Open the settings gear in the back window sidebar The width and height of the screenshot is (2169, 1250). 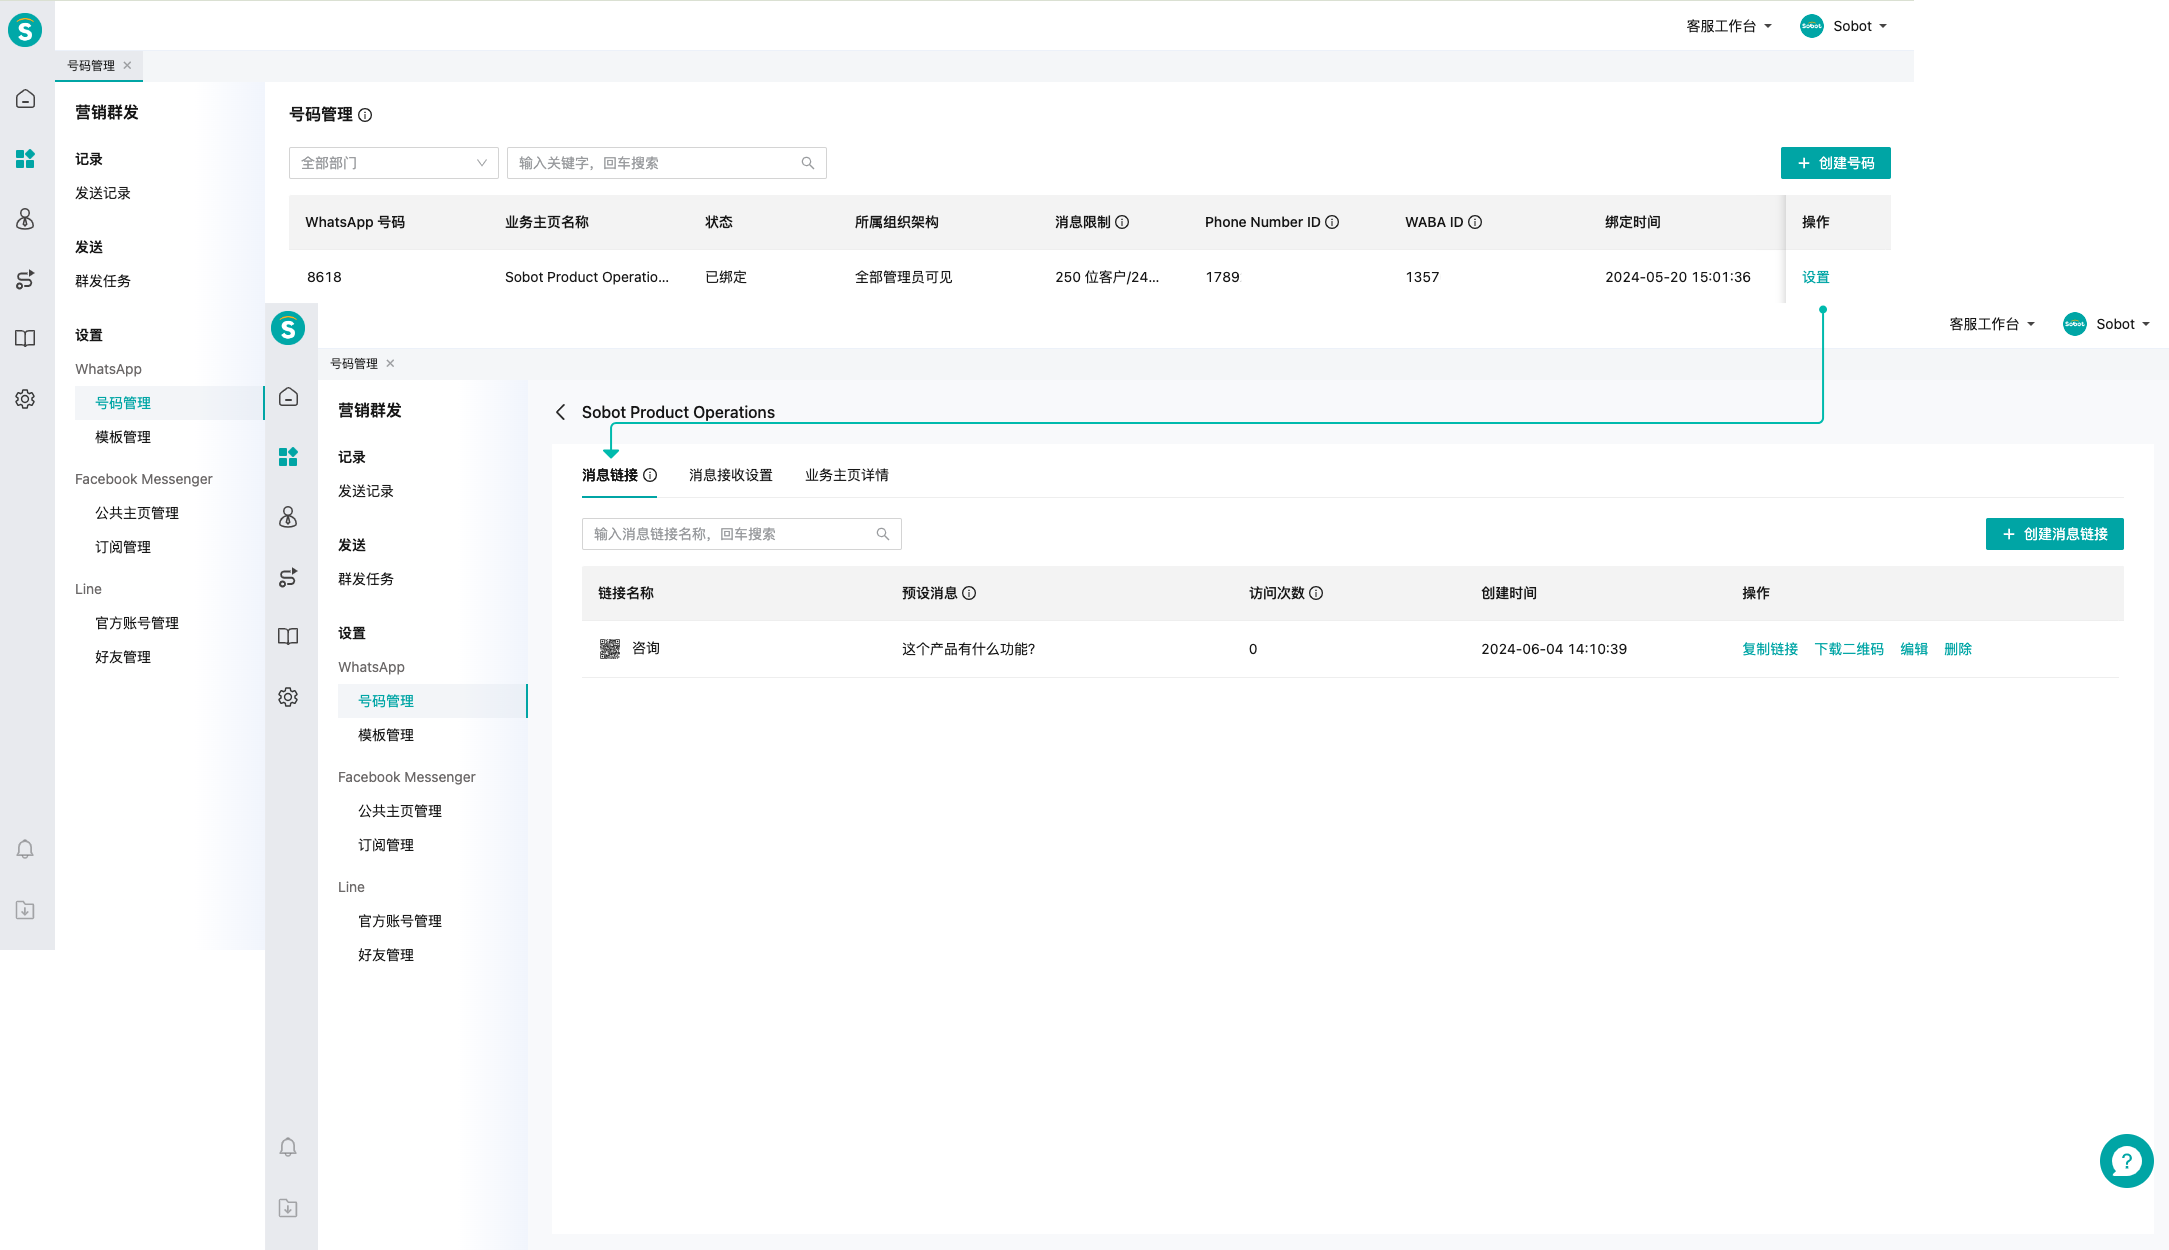tap(26, 399)
